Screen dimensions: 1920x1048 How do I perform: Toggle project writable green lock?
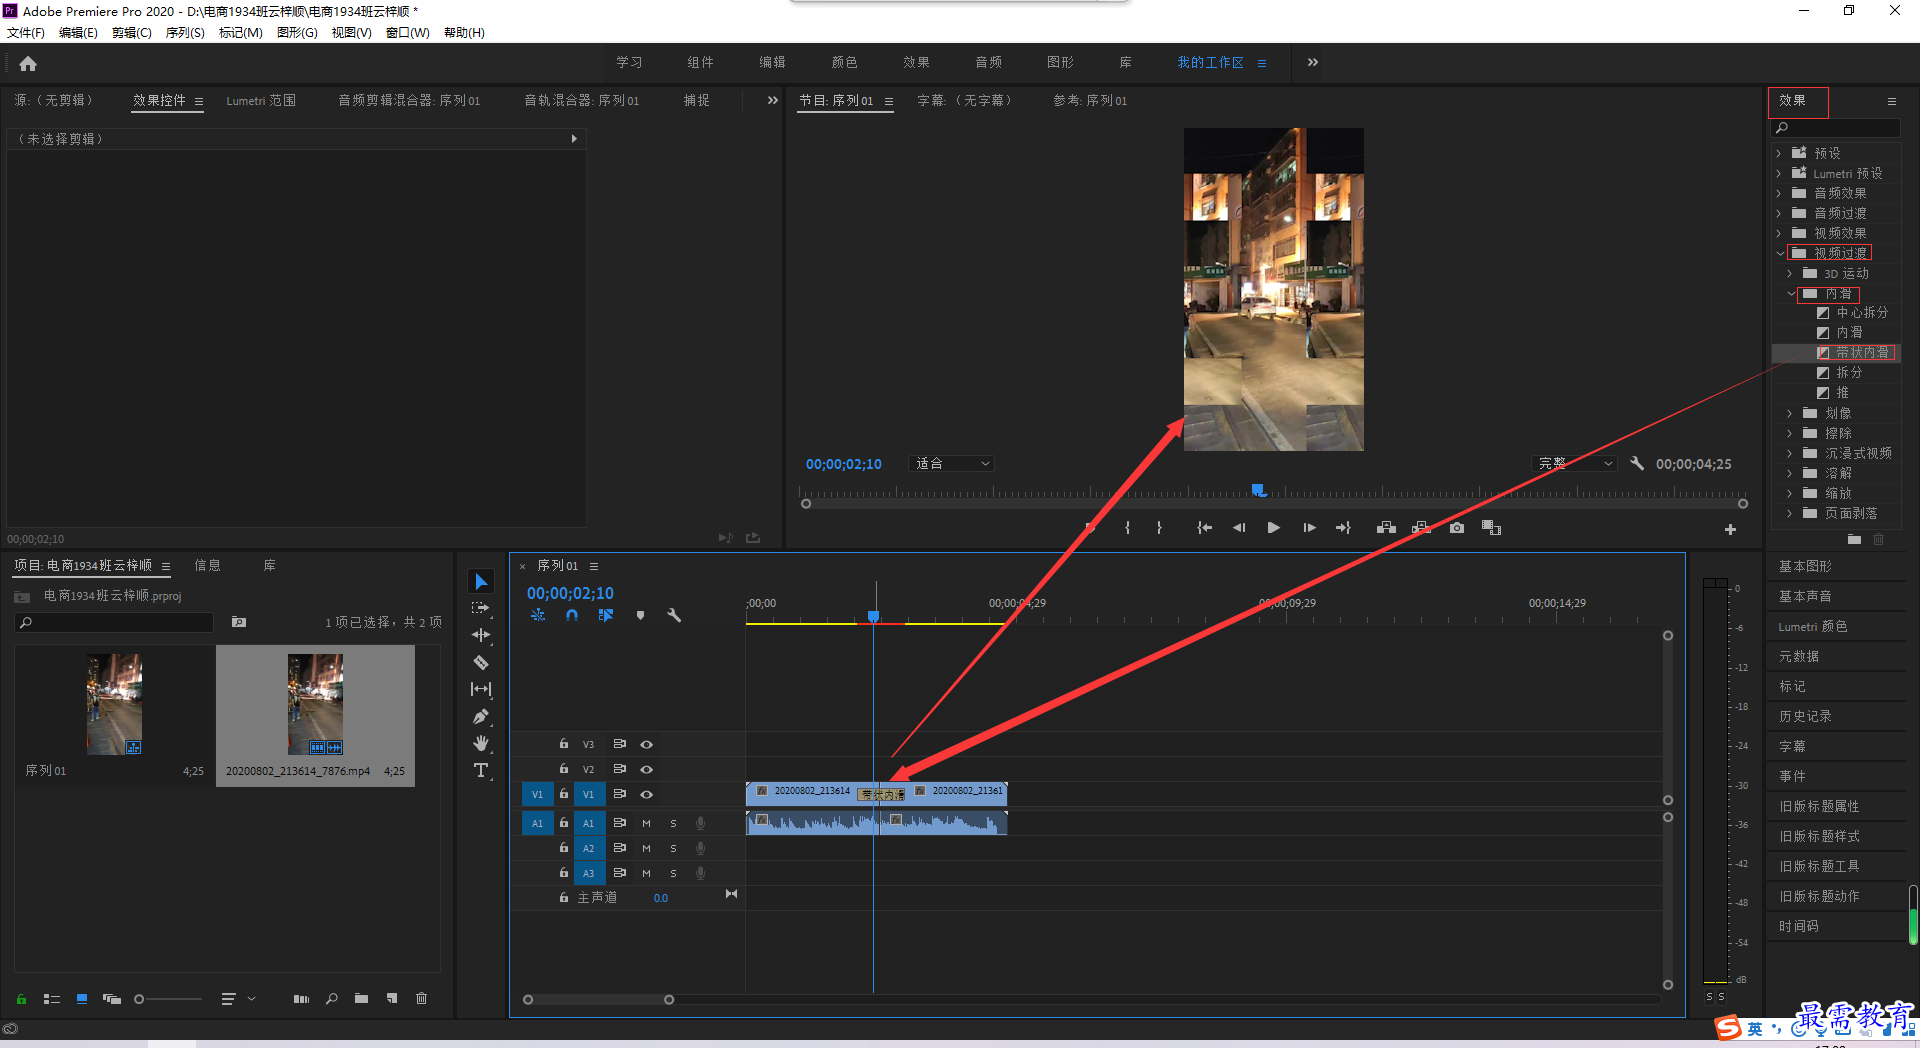(21, 999)
